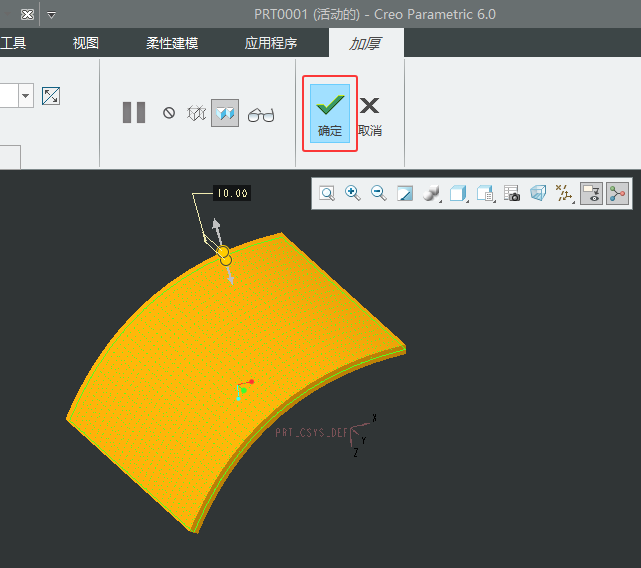Viewport: 641px width, 568px height.
Task: Click the Refit view icon
Action: coord(327,193)
